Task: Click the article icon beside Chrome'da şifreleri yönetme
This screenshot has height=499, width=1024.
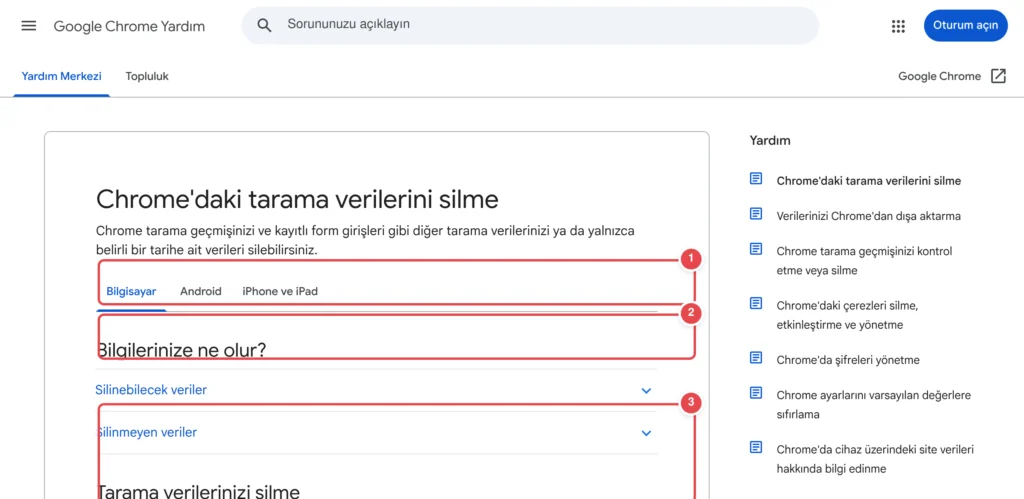Action: pyautogui.click(x=756, y=358)
